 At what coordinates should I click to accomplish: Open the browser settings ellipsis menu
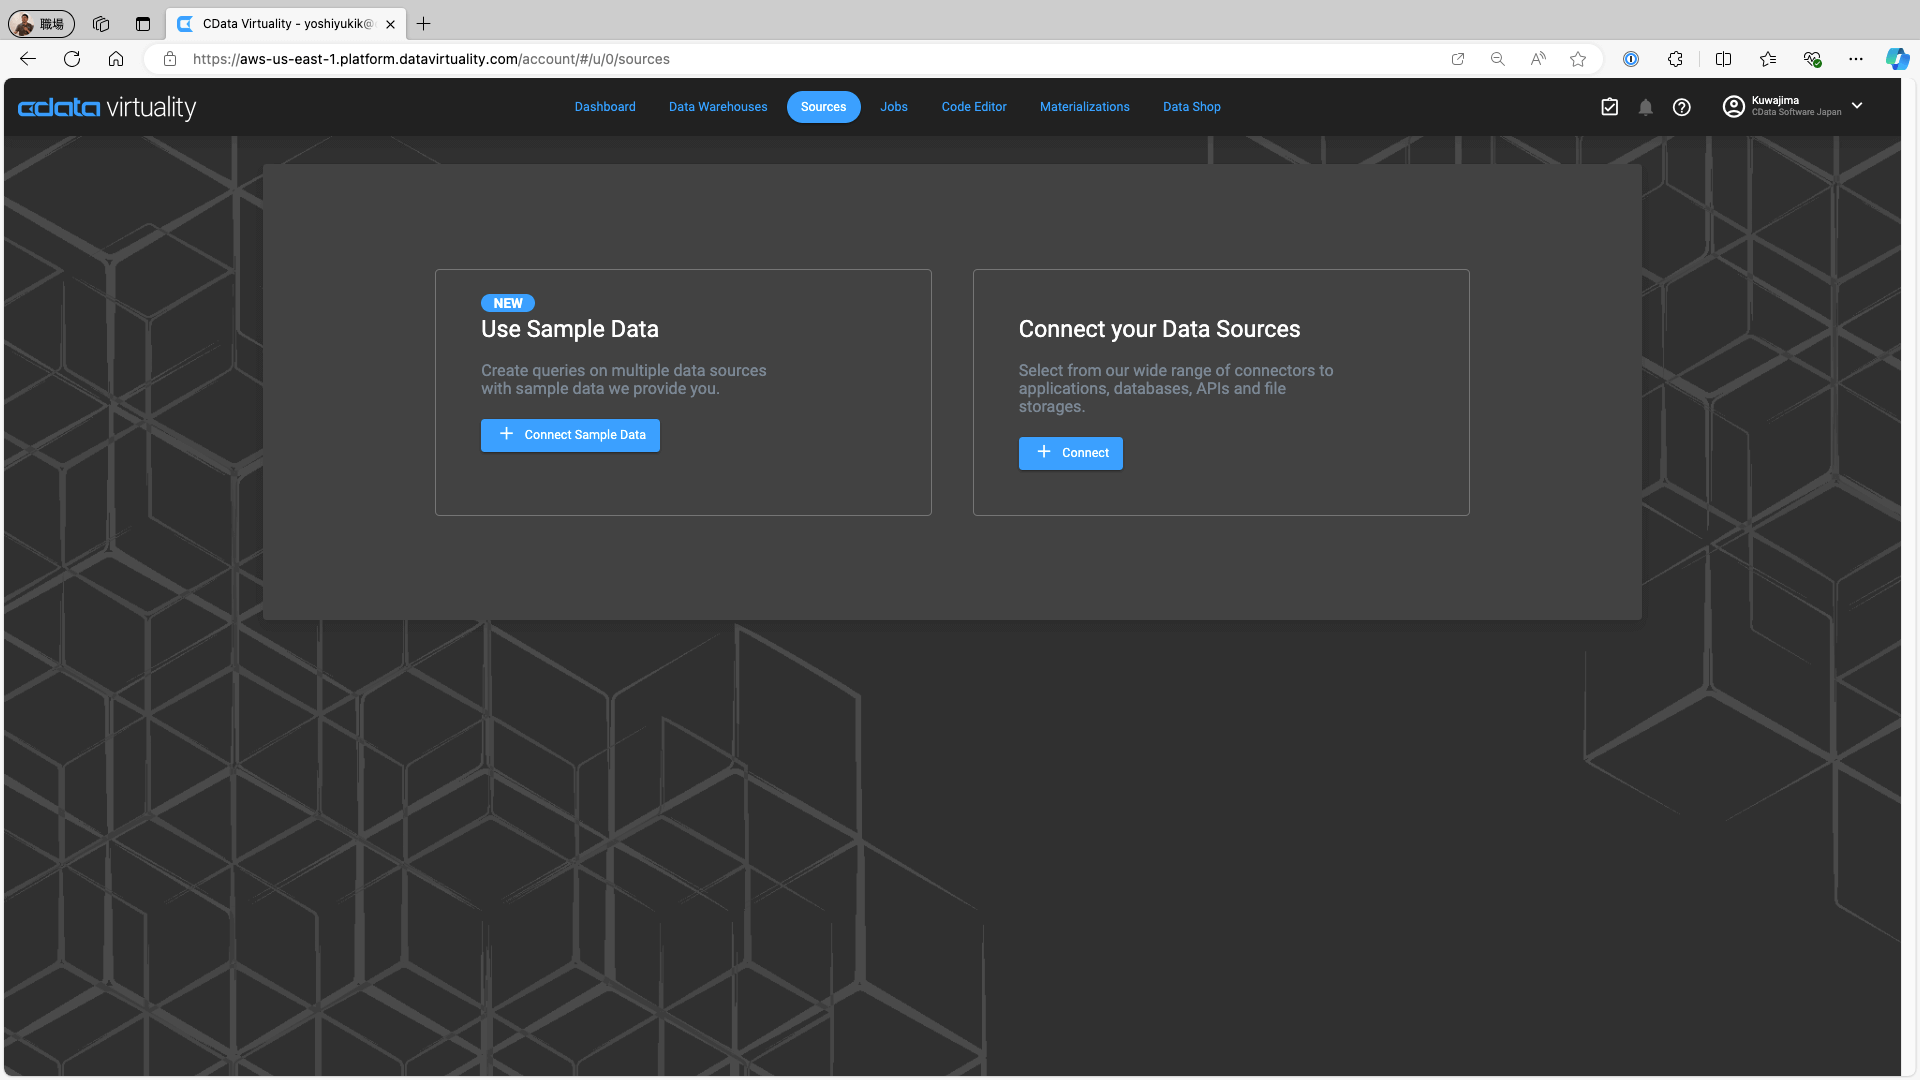point(1856,59)
